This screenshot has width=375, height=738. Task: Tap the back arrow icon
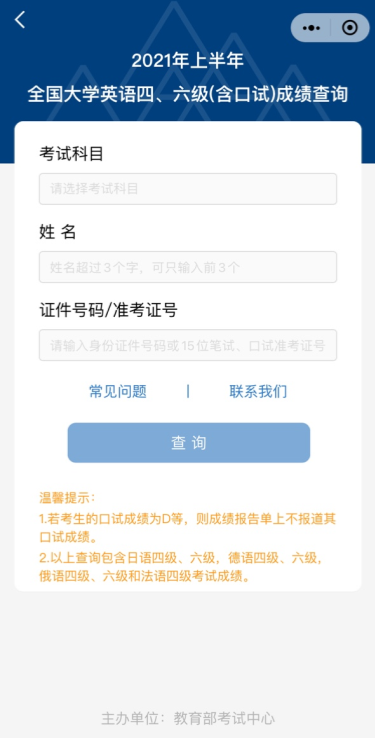tap(20, 20)
